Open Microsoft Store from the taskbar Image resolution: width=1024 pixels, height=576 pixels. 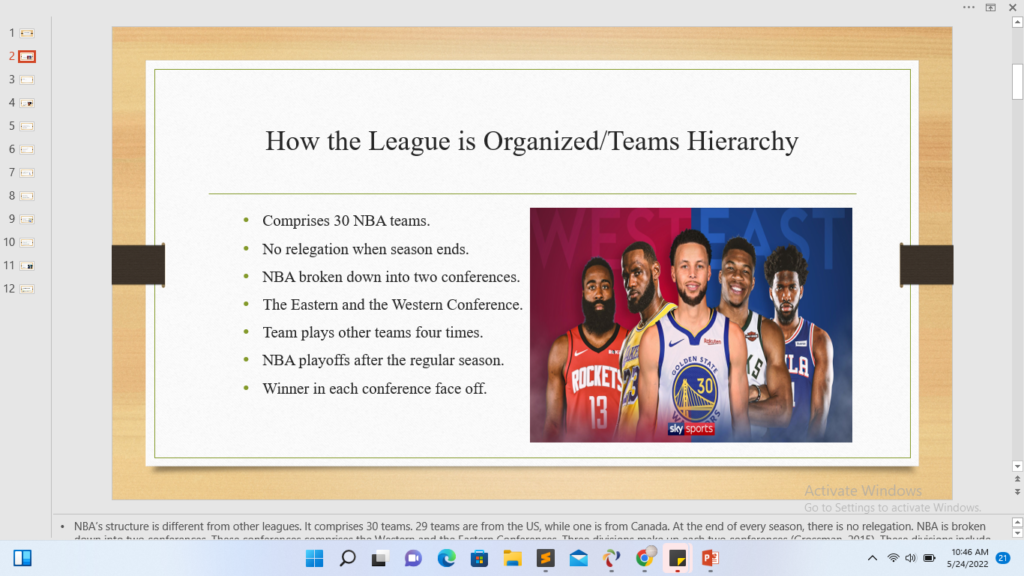click(480, 560)
